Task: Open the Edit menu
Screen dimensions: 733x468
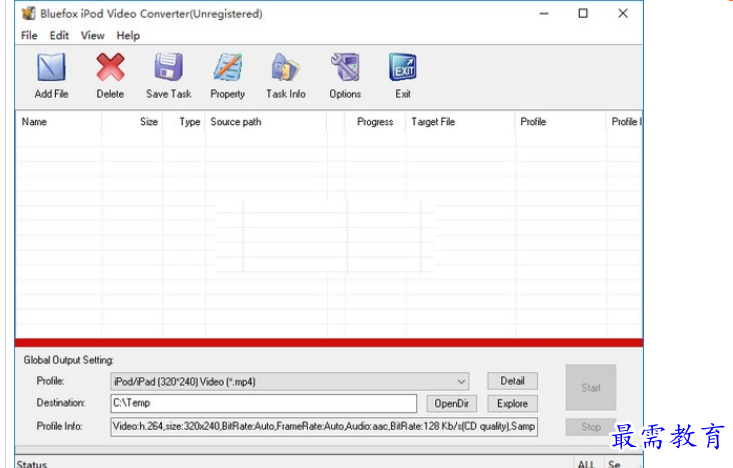Action: (x=59, y=36)
